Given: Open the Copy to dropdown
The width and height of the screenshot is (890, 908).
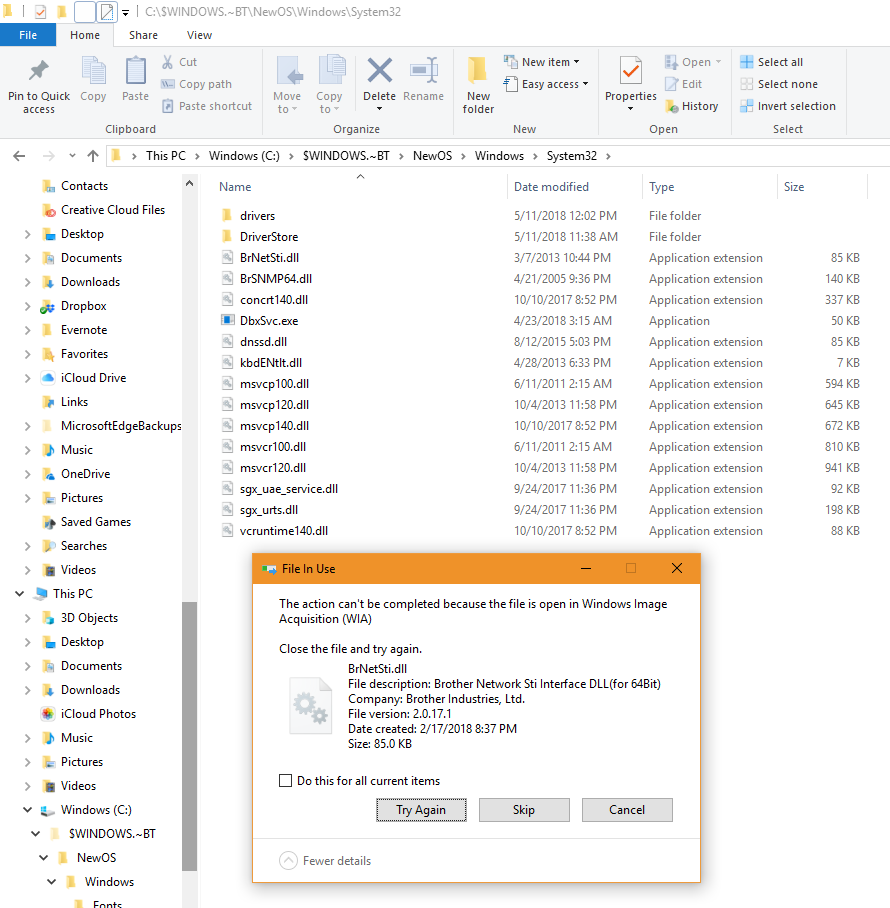Looking at the screenshot, I should 329,85.
